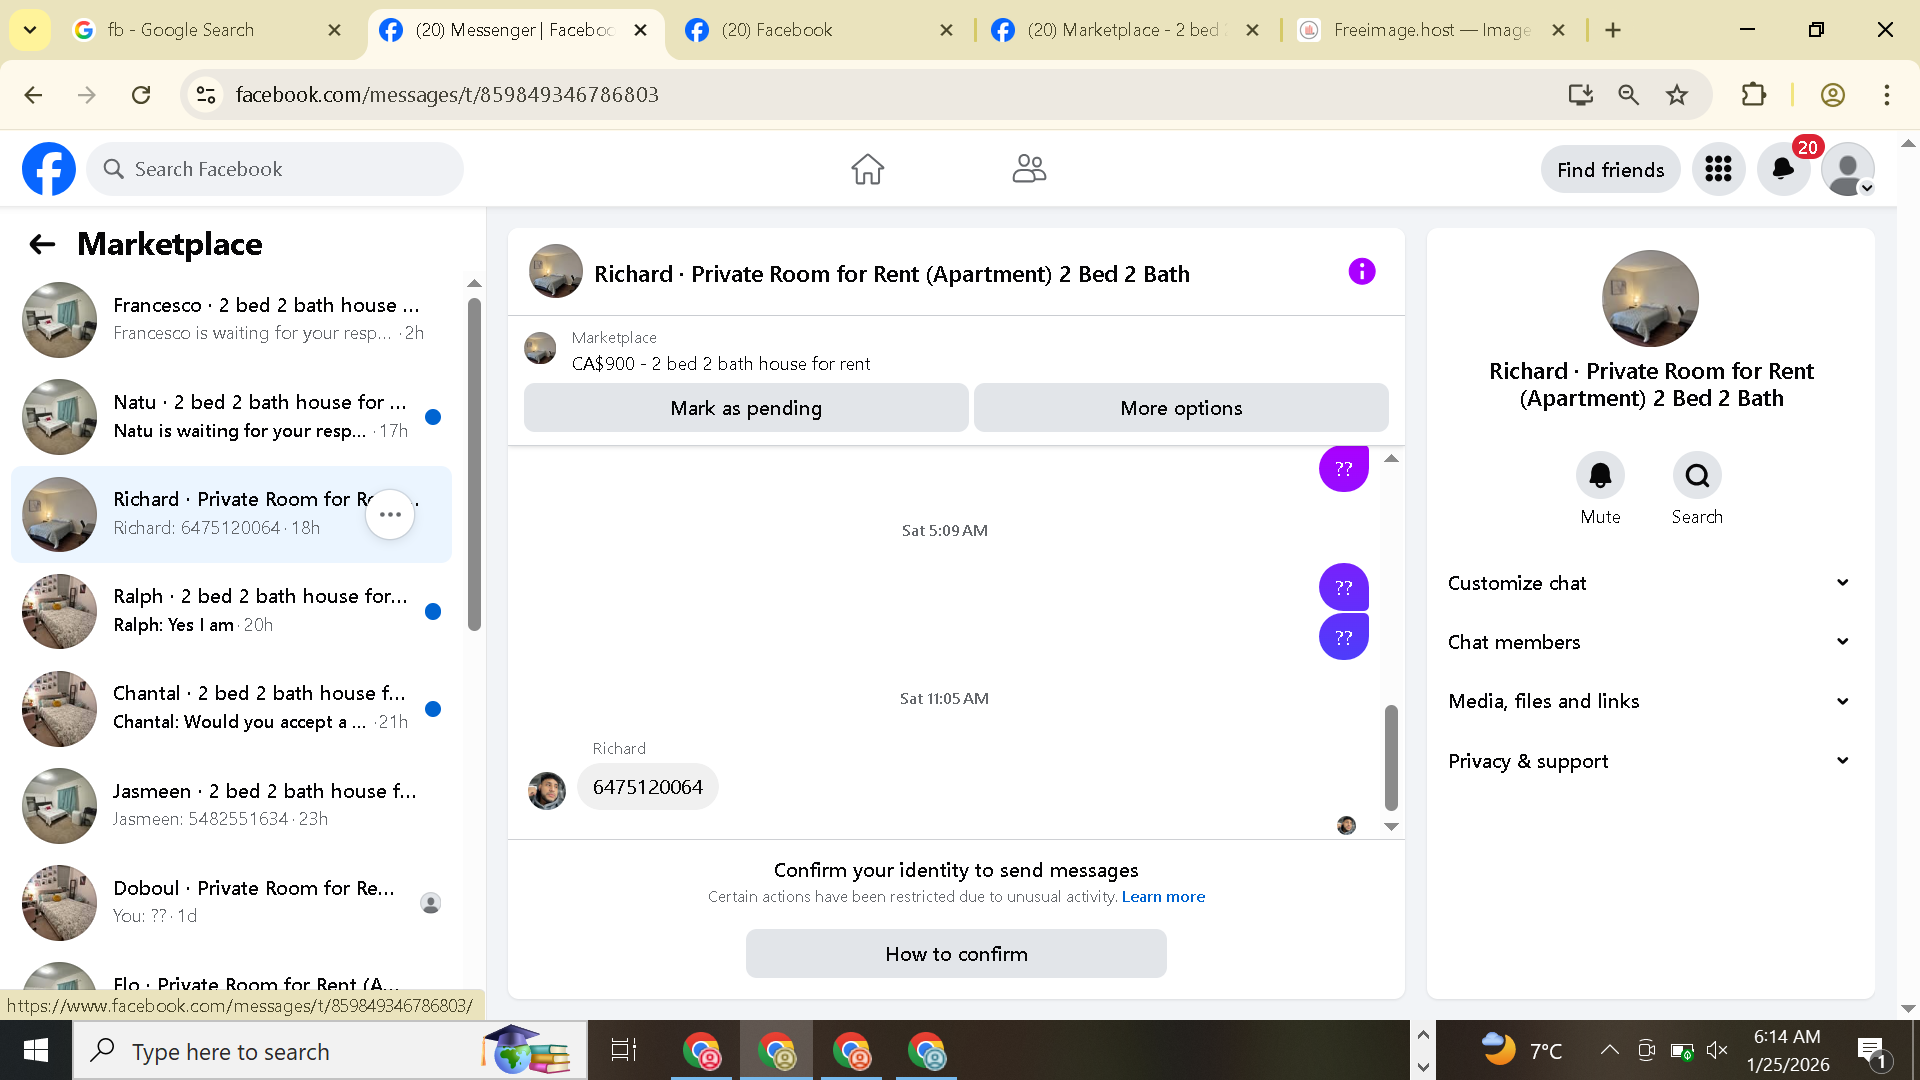The width and height of the screenshot is (1920, 1080).
Task: Open the Windows Start menu
Action: click(x=36, y=1050)
